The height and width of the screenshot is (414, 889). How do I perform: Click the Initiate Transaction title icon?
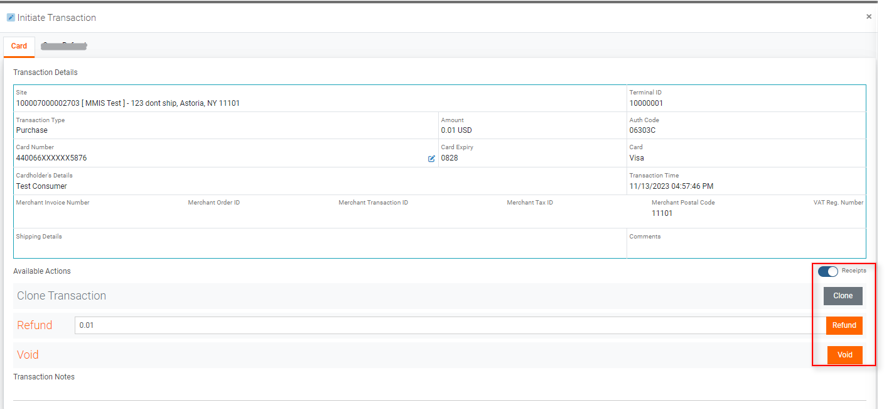11,18
